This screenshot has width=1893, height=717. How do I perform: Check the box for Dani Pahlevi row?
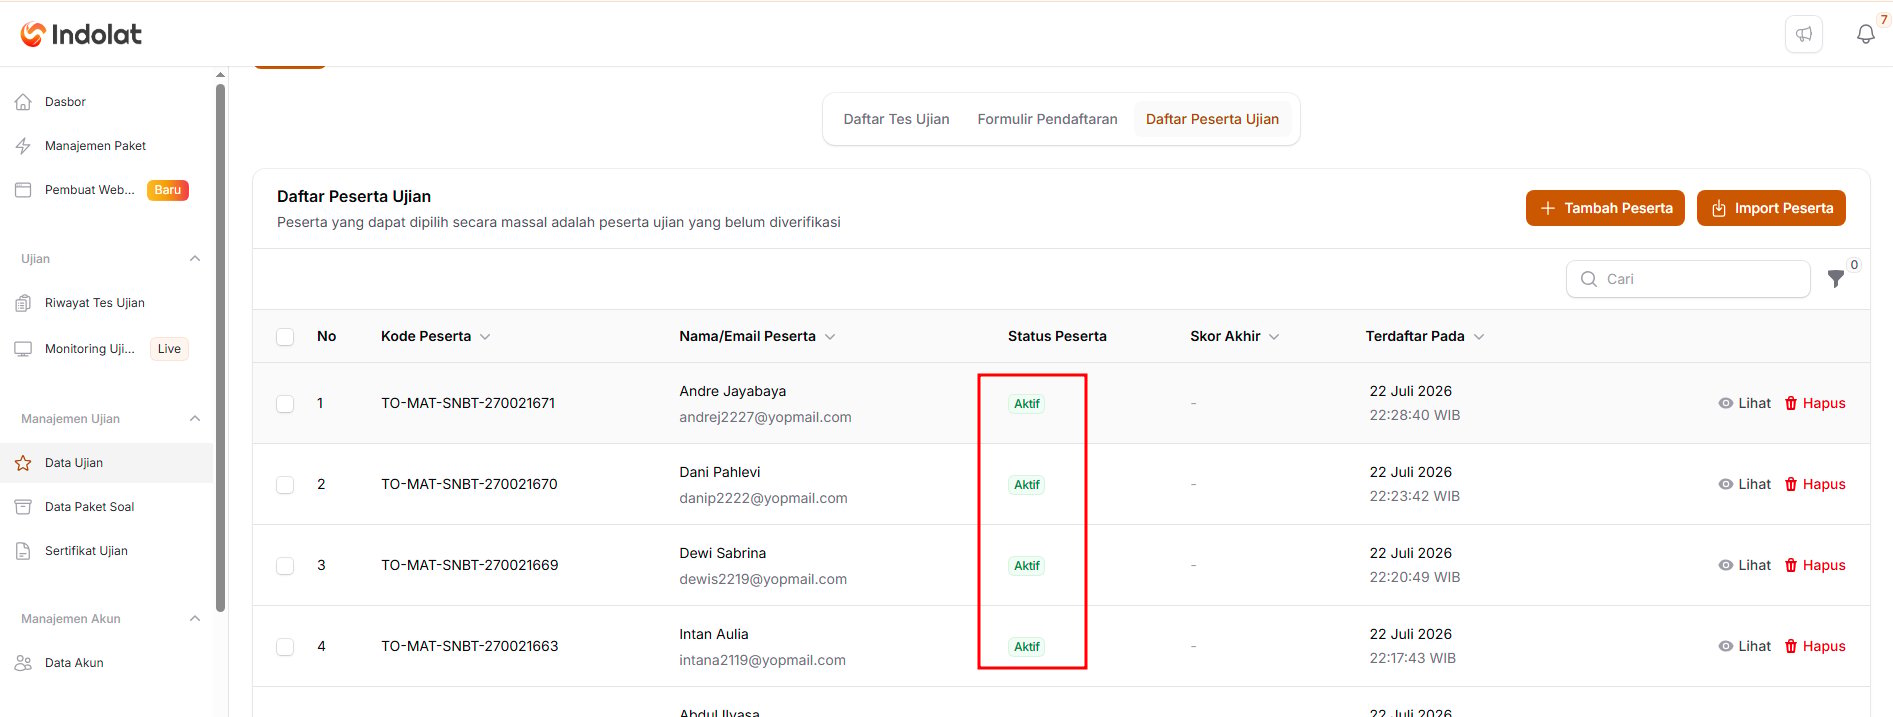285,485
